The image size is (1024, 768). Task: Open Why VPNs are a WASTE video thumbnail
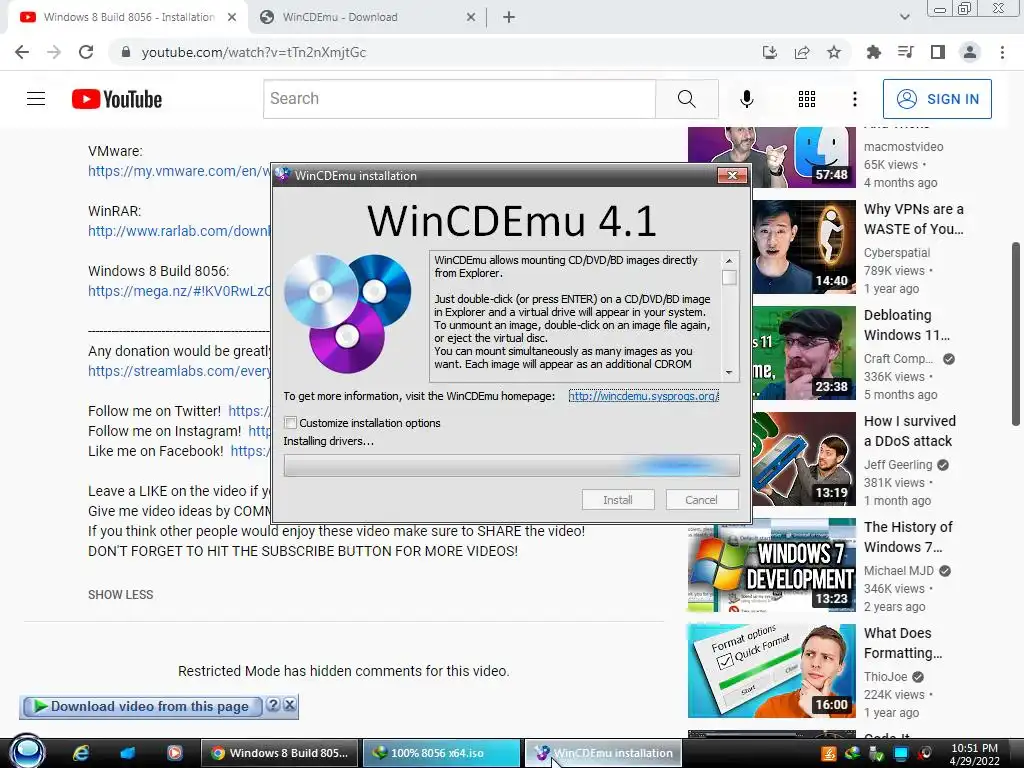click(x=804, y=247)
